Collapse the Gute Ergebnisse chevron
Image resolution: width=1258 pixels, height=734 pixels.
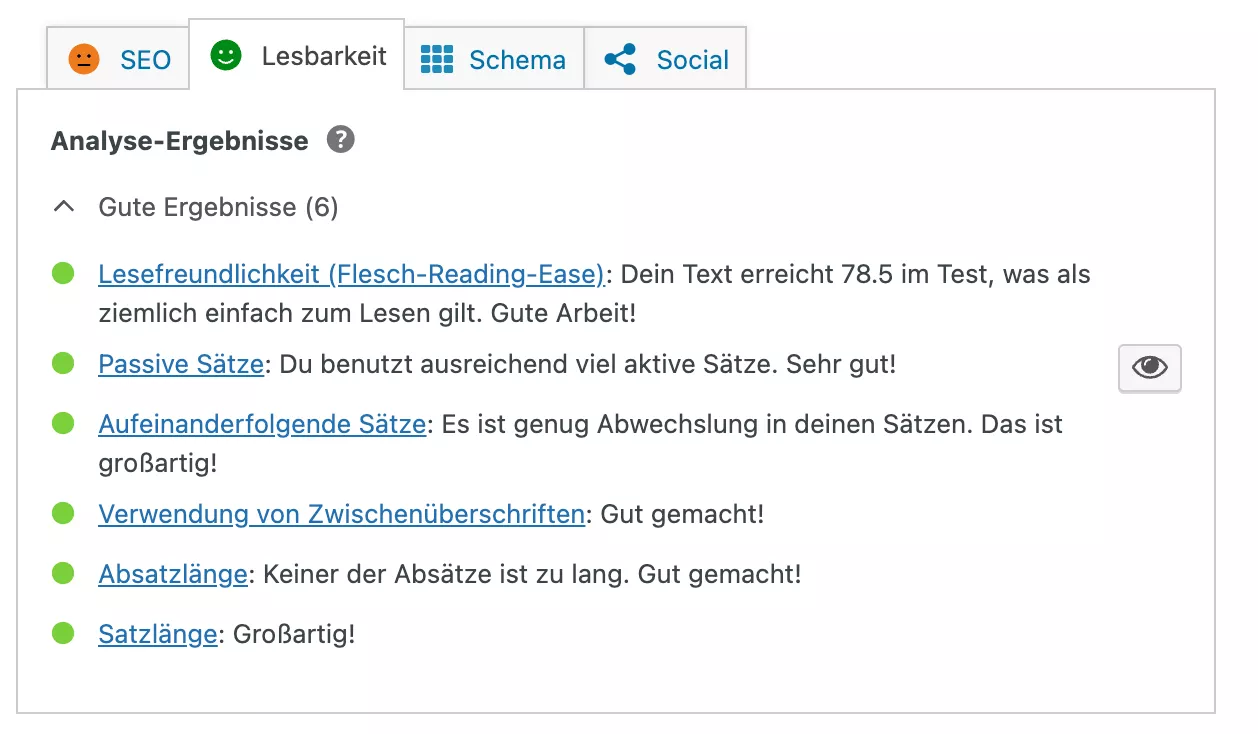point(64,207)
